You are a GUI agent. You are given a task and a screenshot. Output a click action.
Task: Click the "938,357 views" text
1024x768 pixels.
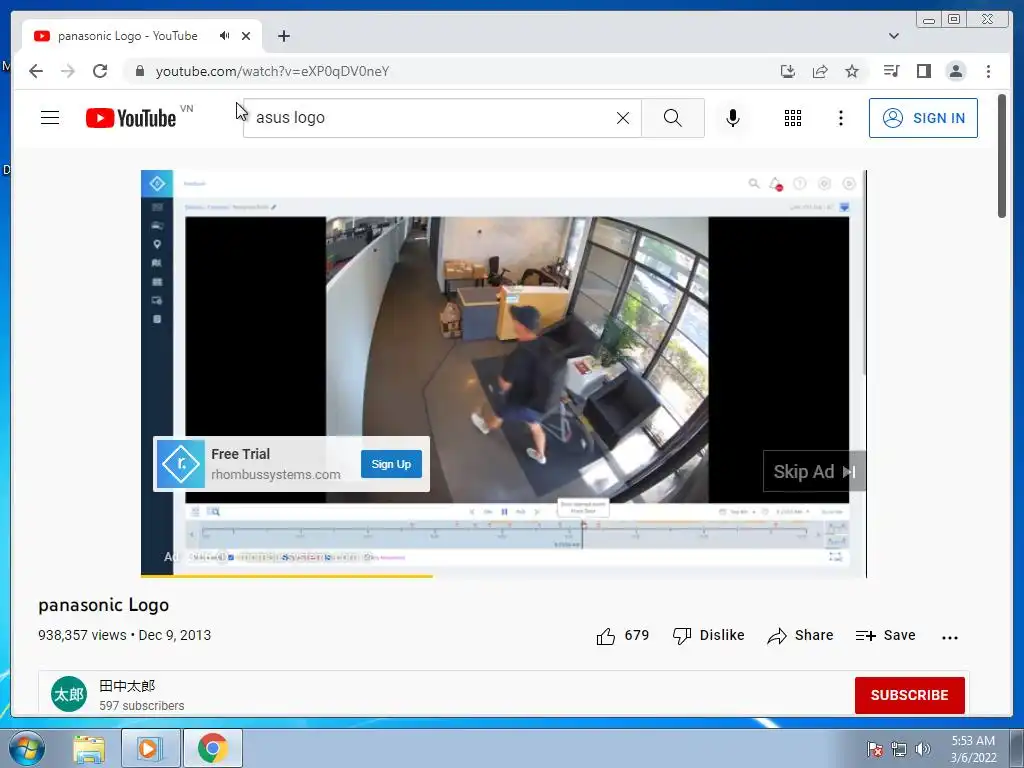click(x=82, y=635)
